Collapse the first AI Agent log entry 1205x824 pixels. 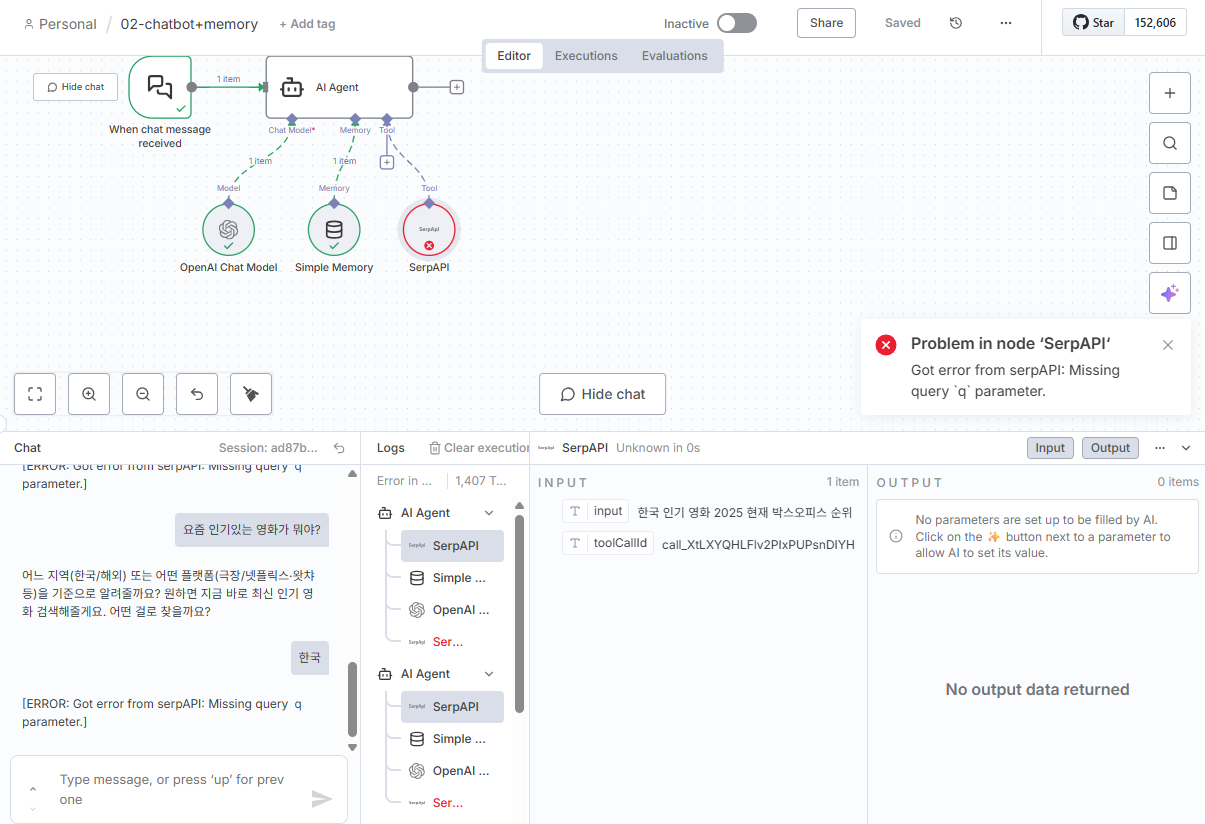pos(489,513)
